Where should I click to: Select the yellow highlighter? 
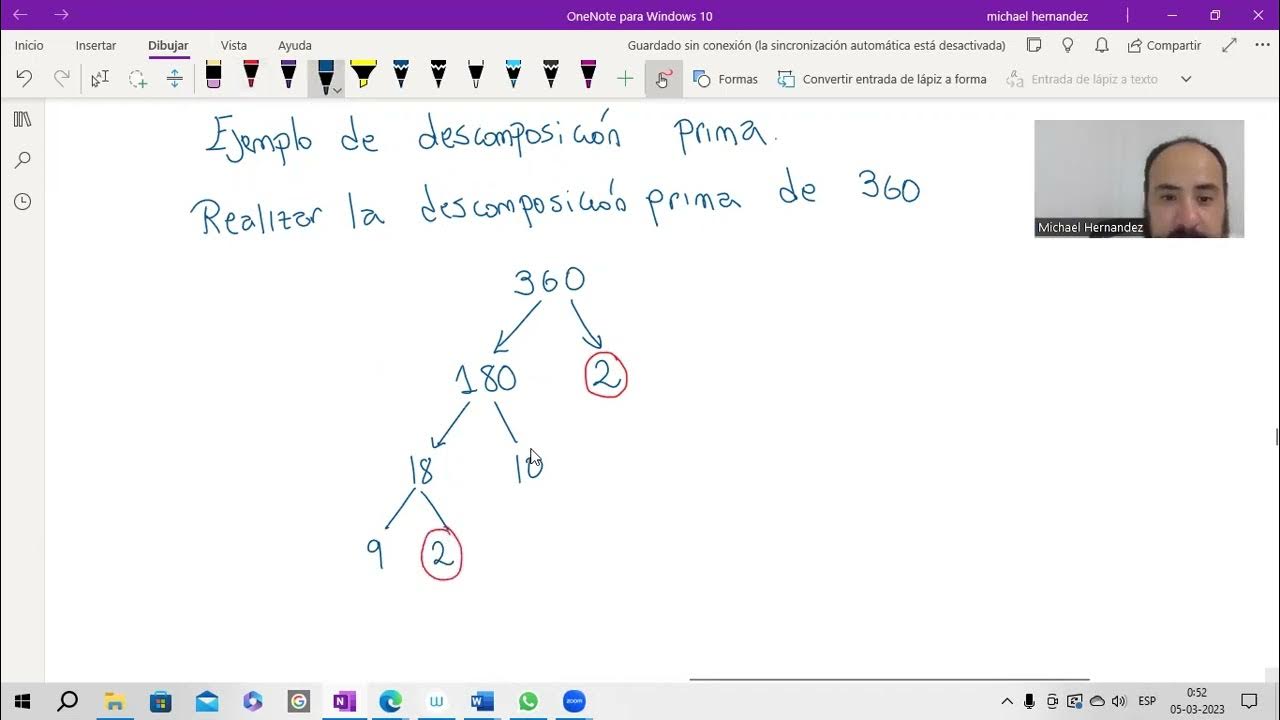[x=363, y=75]
